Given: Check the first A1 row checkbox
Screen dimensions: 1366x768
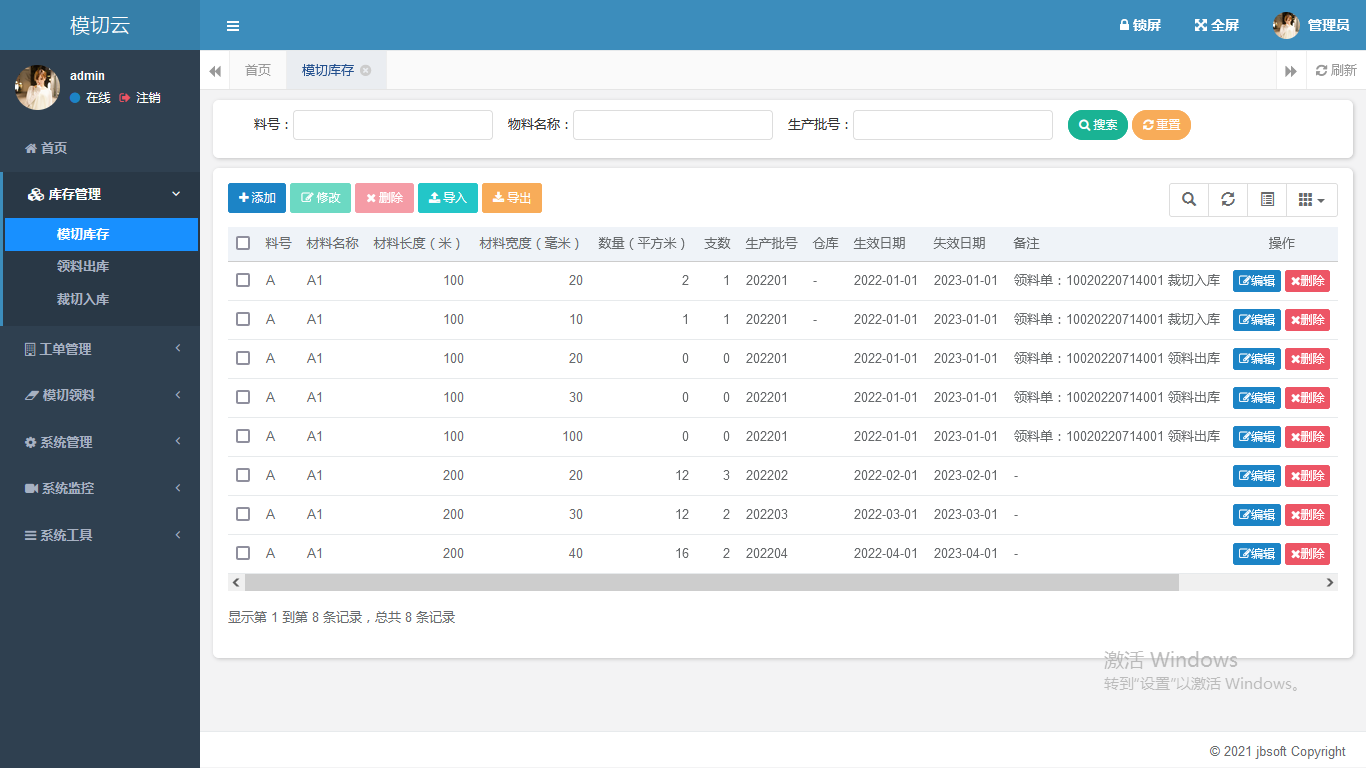Looking at the screenshot, I should click(x=243, y=280).
